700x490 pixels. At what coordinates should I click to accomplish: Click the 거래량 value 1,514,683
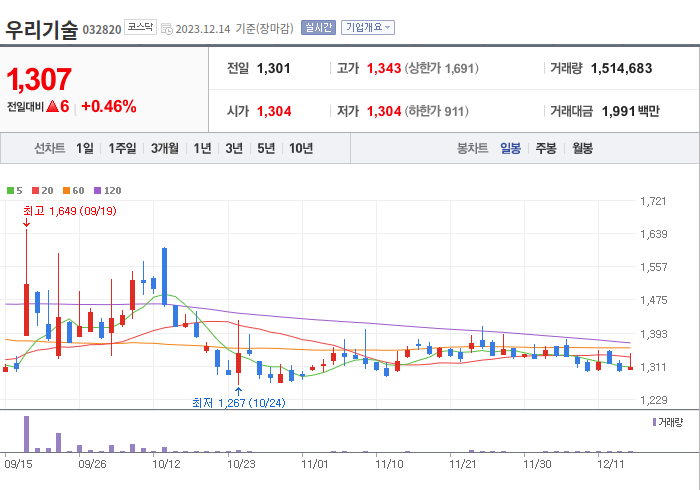pos(621,68)
